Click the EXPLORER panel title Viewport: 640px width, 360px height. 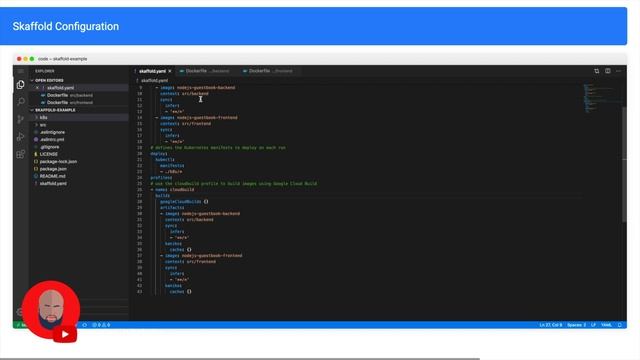tap(44, 71)
